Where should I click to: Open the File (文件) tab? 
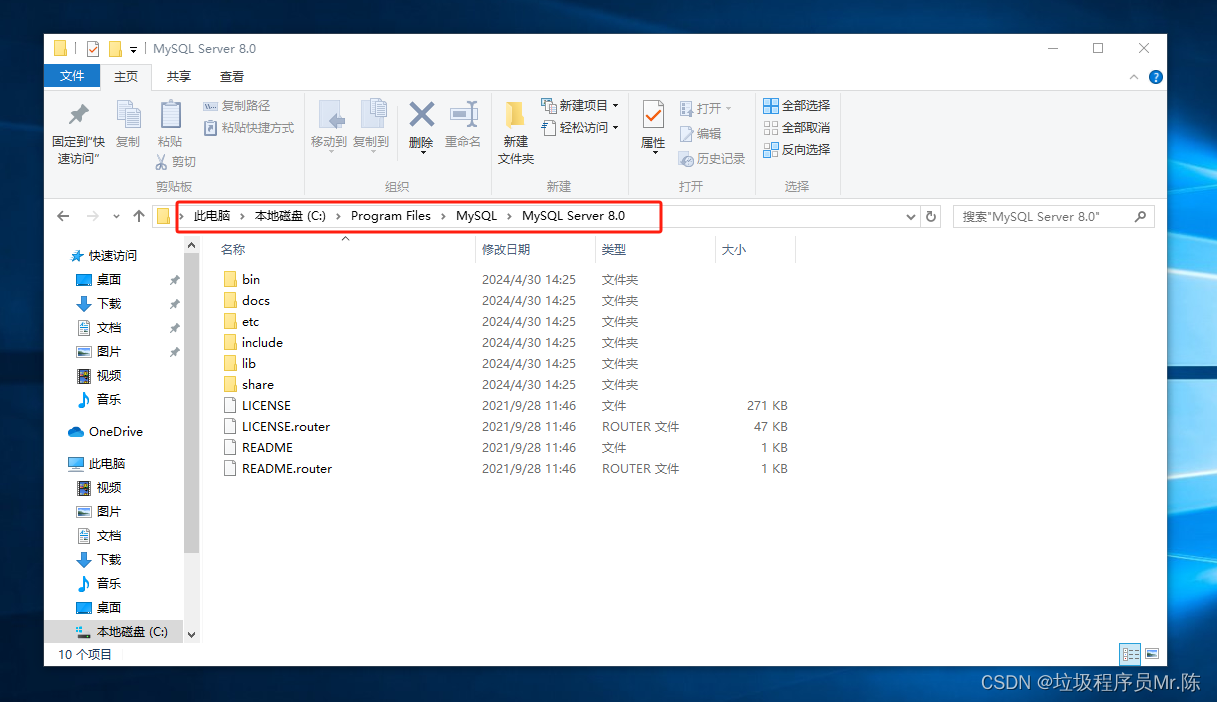tap(73, 76)
